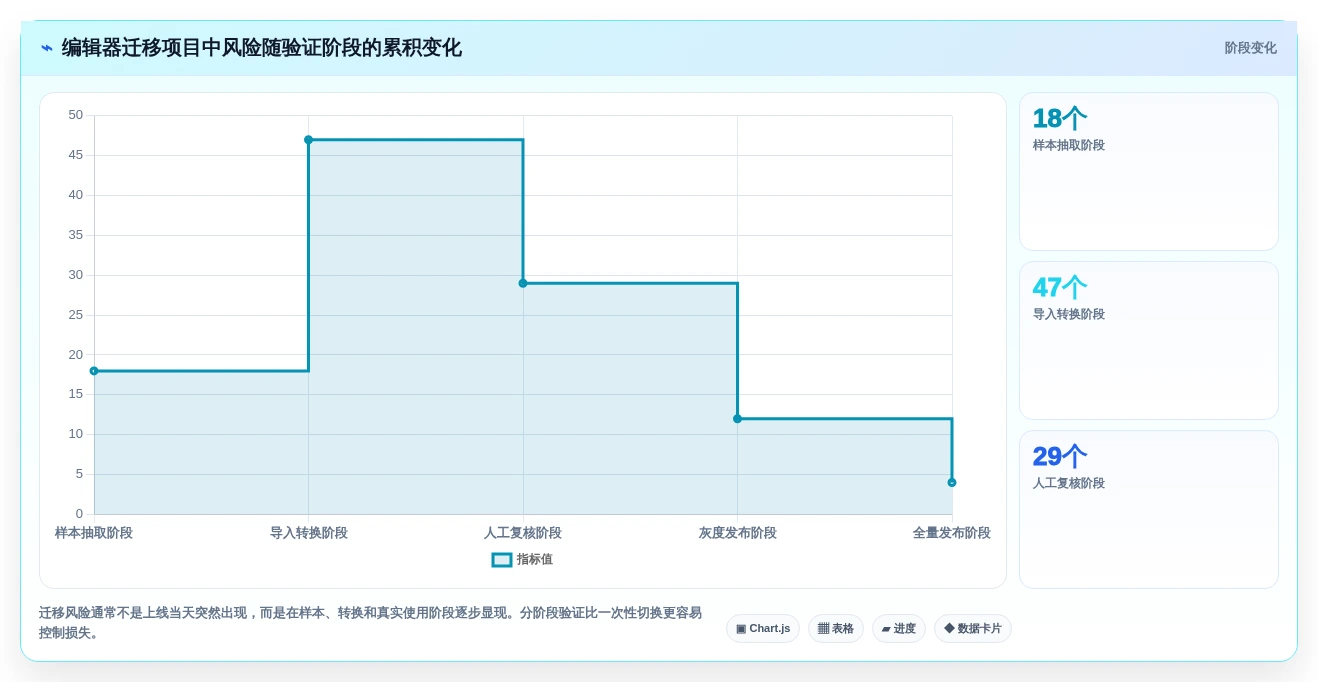The width and height of the screenshot is (1318, 682).
Task: Click the 阶段变化 label in header
Action: point(1250,48)
